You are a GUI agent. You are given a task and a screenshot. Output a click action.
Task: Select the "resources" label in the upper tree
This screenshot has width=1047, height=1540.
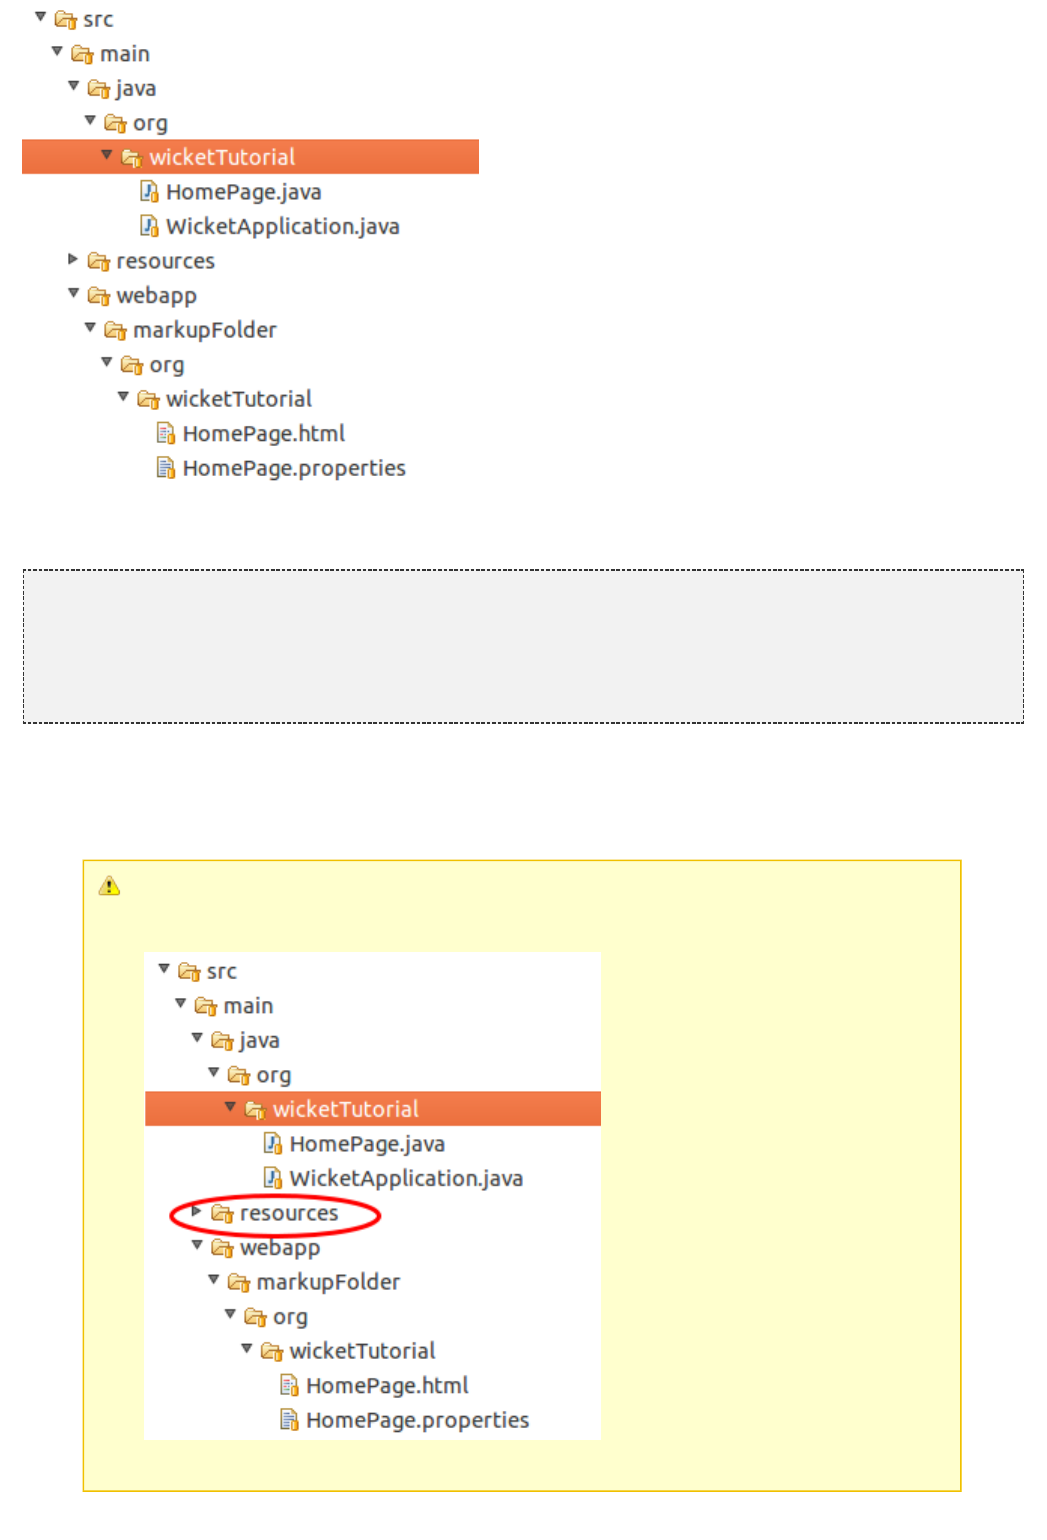(166, 262)
